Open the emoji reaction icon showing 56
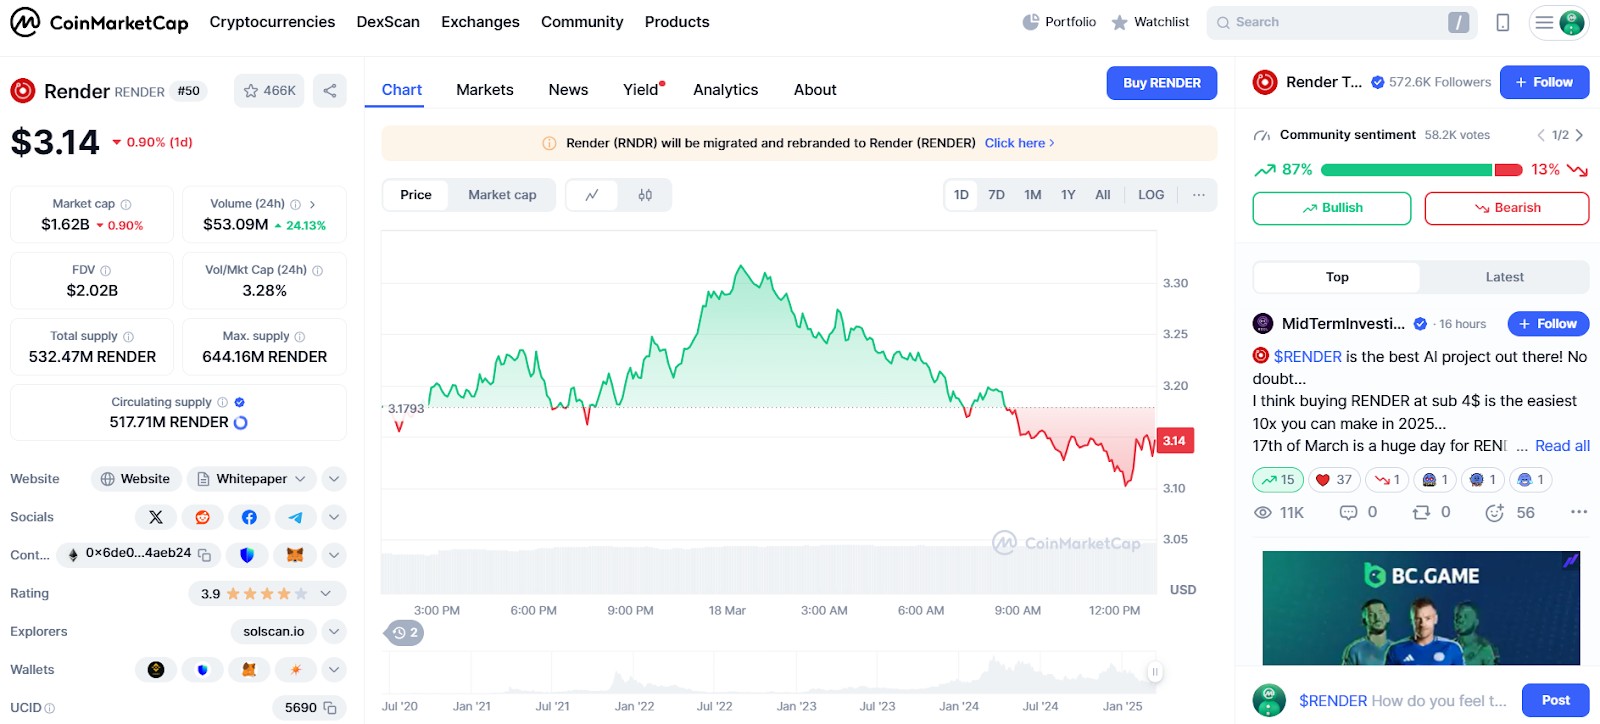Screen dimensions: 1600x724 [1494, 513]
